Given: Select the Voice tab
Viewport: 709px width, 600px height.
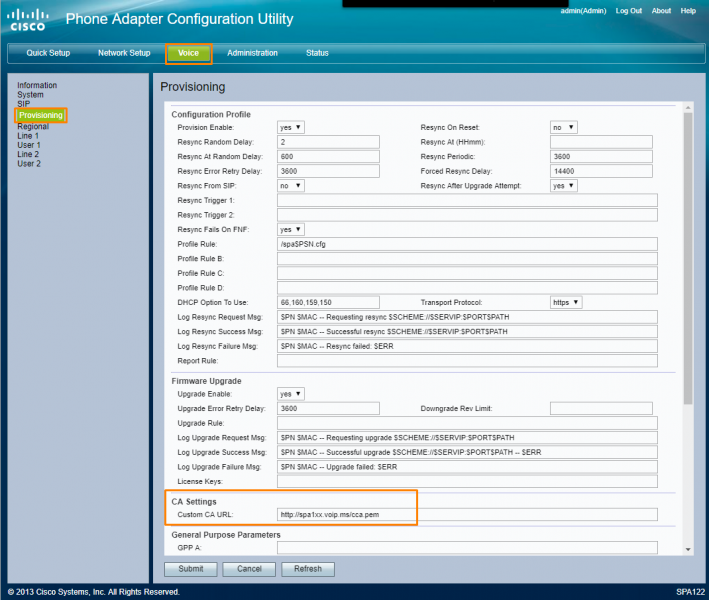Looking at the screenshot, I should [x=189, y=53].
